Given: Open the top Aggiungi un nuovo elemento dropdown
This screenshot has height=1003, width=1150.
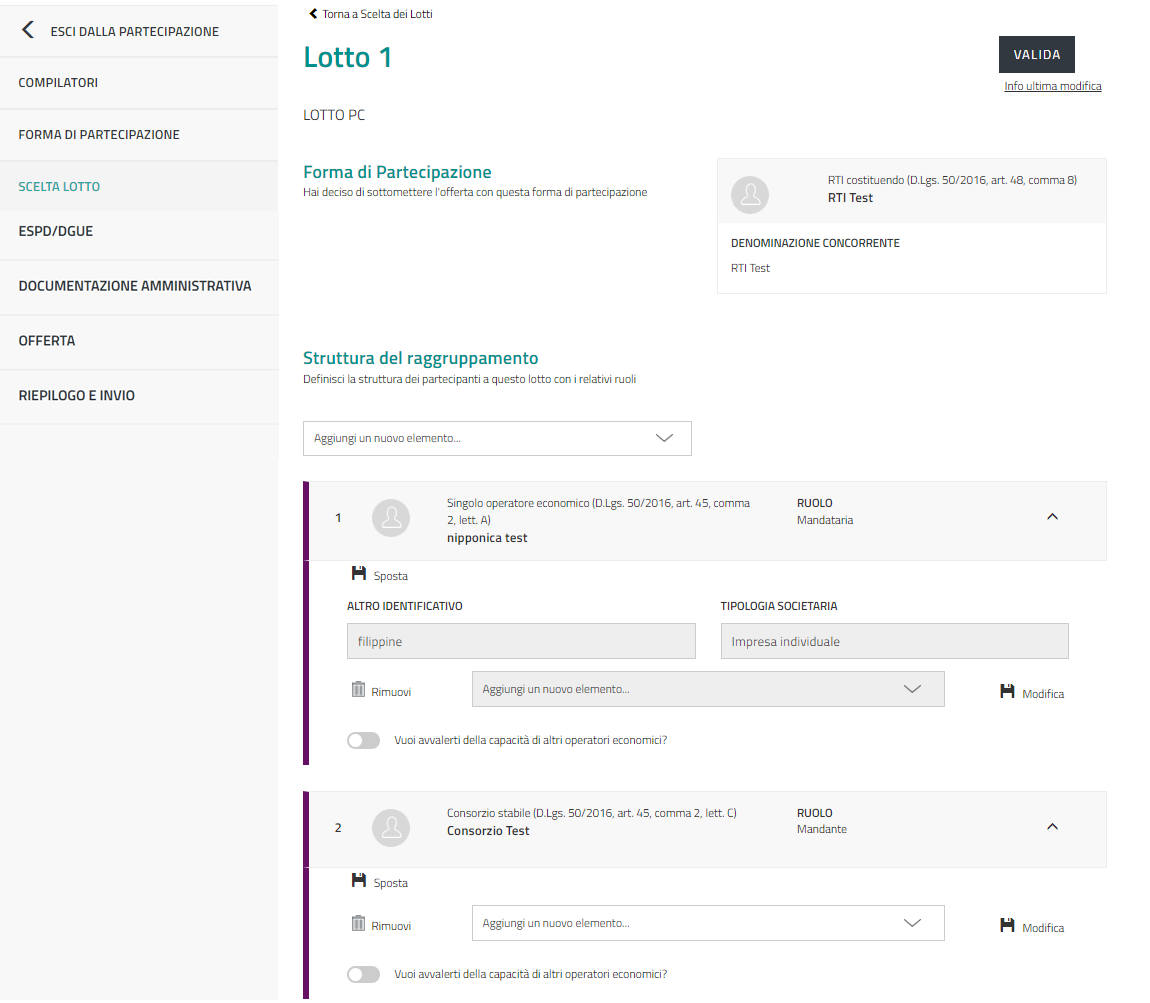Looking at the screenshot, I should tap(497, 438).
